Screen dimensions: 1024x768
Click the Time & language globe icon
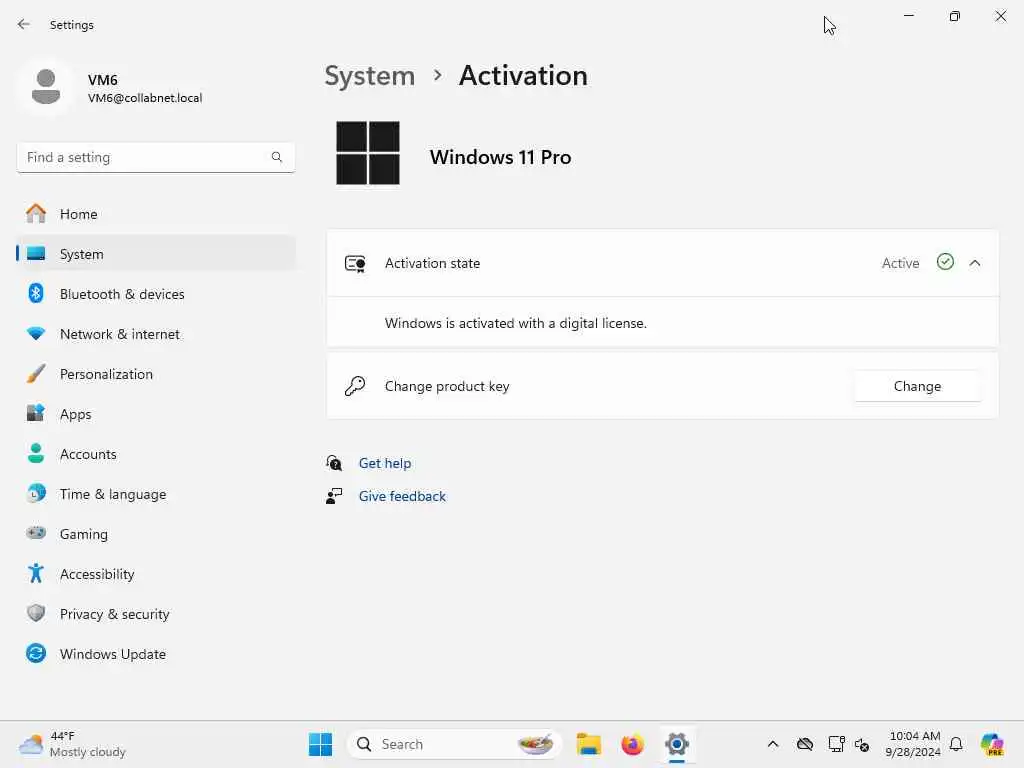pos(36,493)
